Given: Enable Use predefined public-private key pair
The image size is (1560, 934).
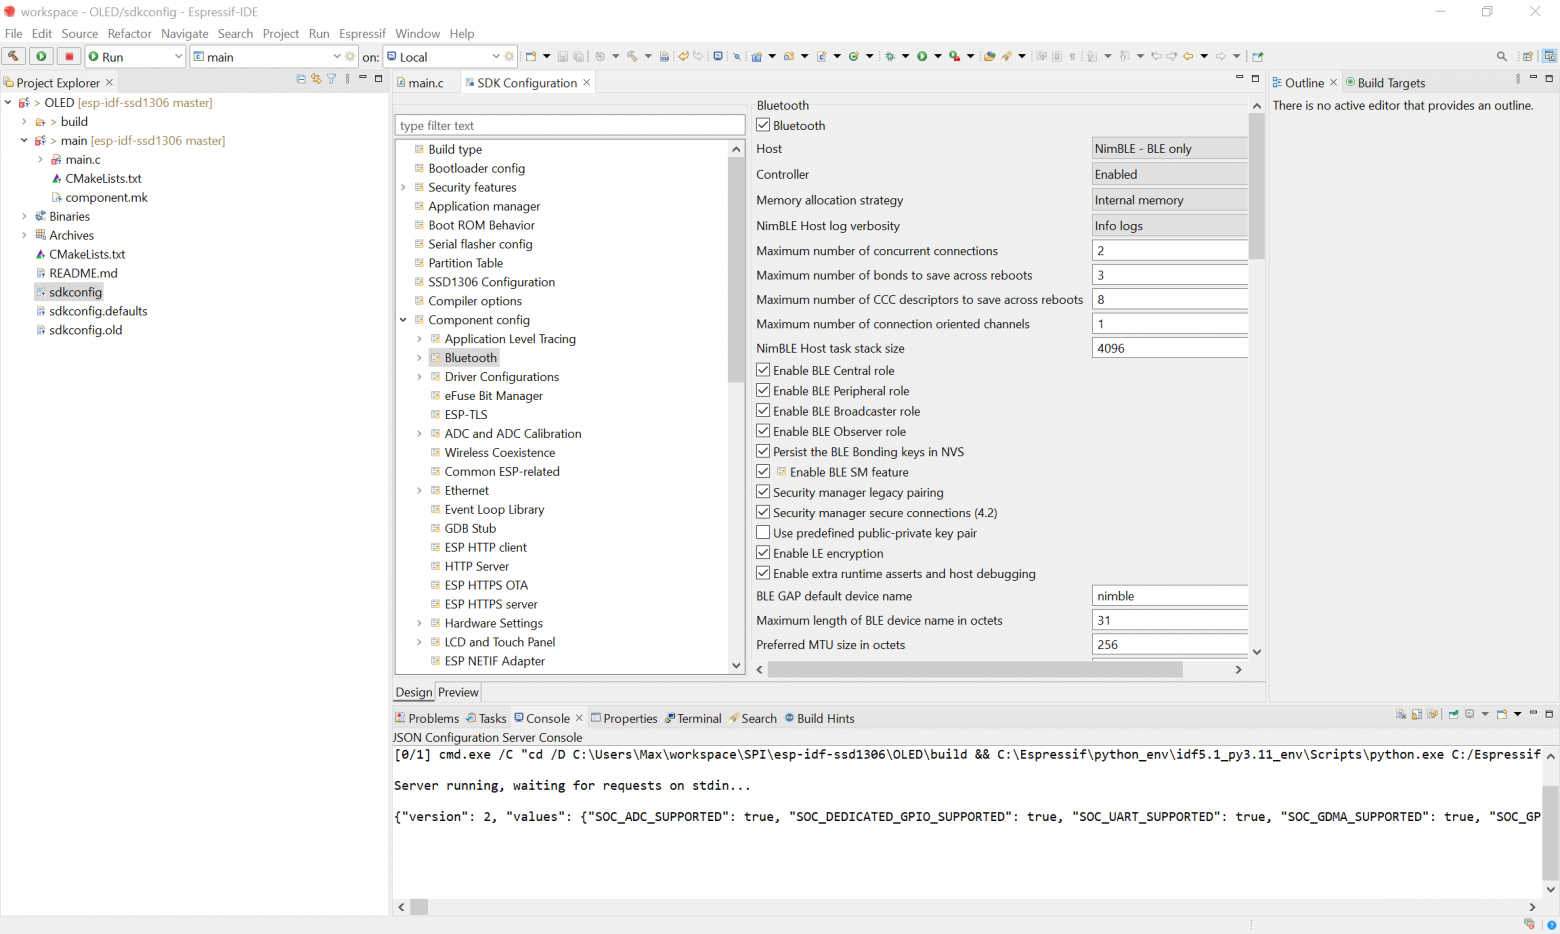Looking at the screenshot, I should point(763,533).
